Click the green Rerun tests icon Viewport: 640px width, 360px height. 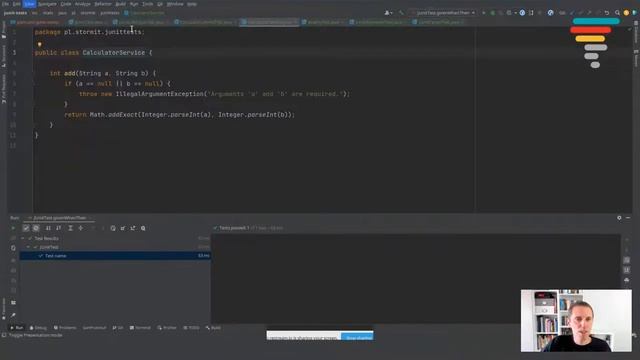pyautogui.click(x=13, y=228)
